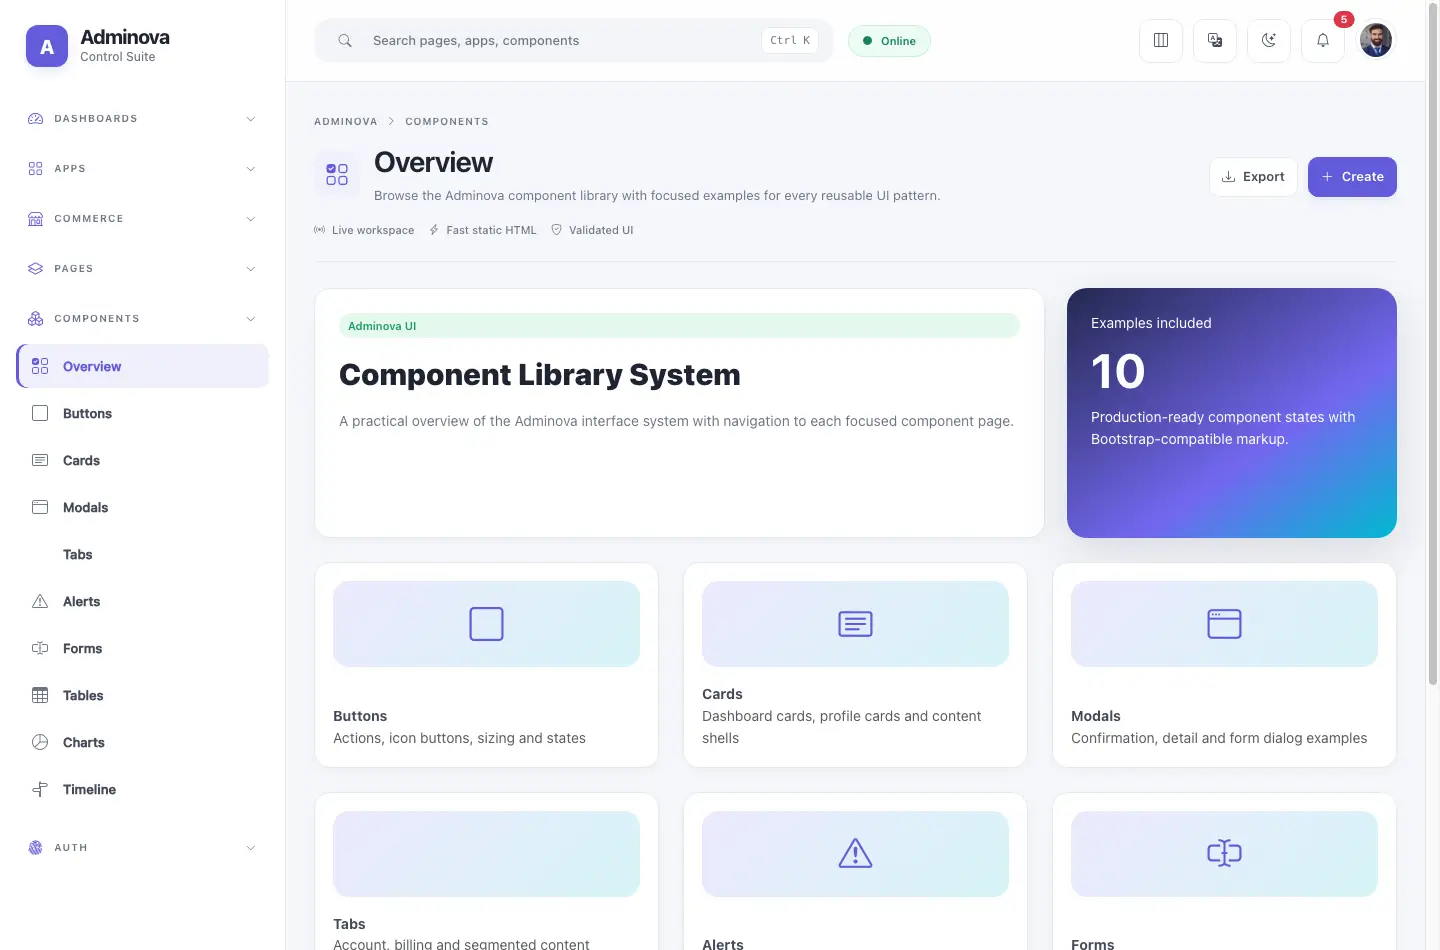Click the Online status badge
Image resolution: width=1440 pixels, height=950 pixels.
tap(889, 41)
